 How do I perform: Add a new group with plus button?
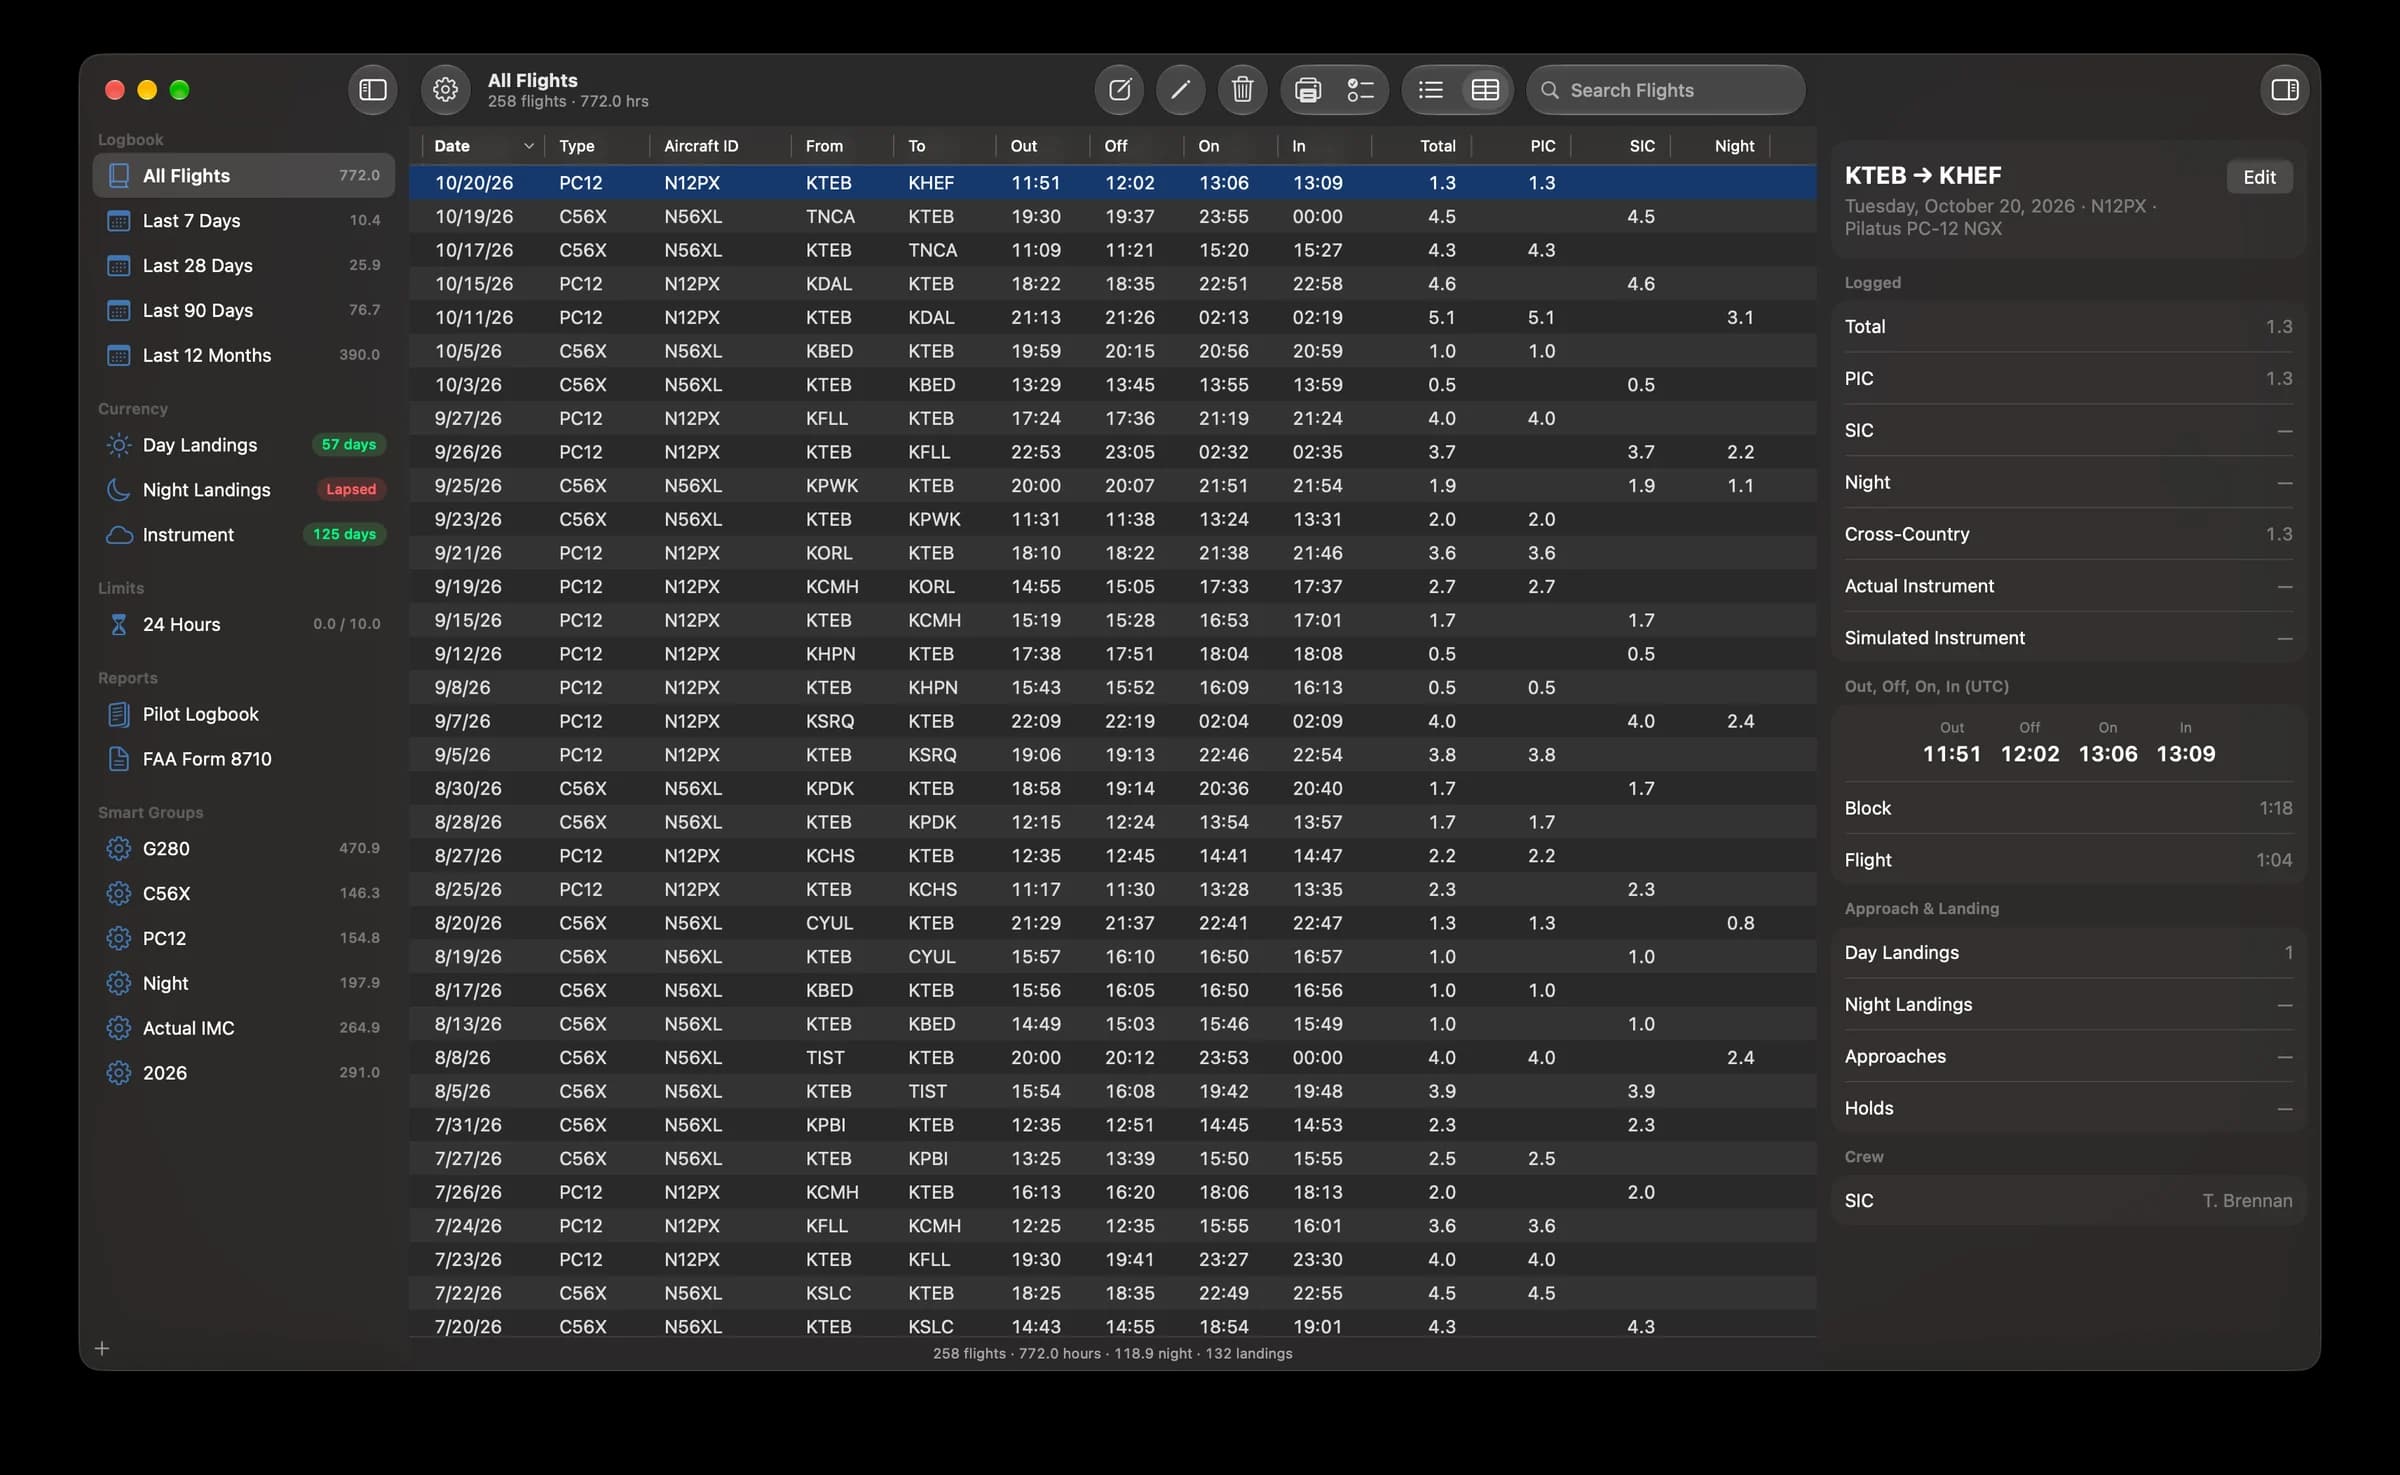pos(102,1349)
